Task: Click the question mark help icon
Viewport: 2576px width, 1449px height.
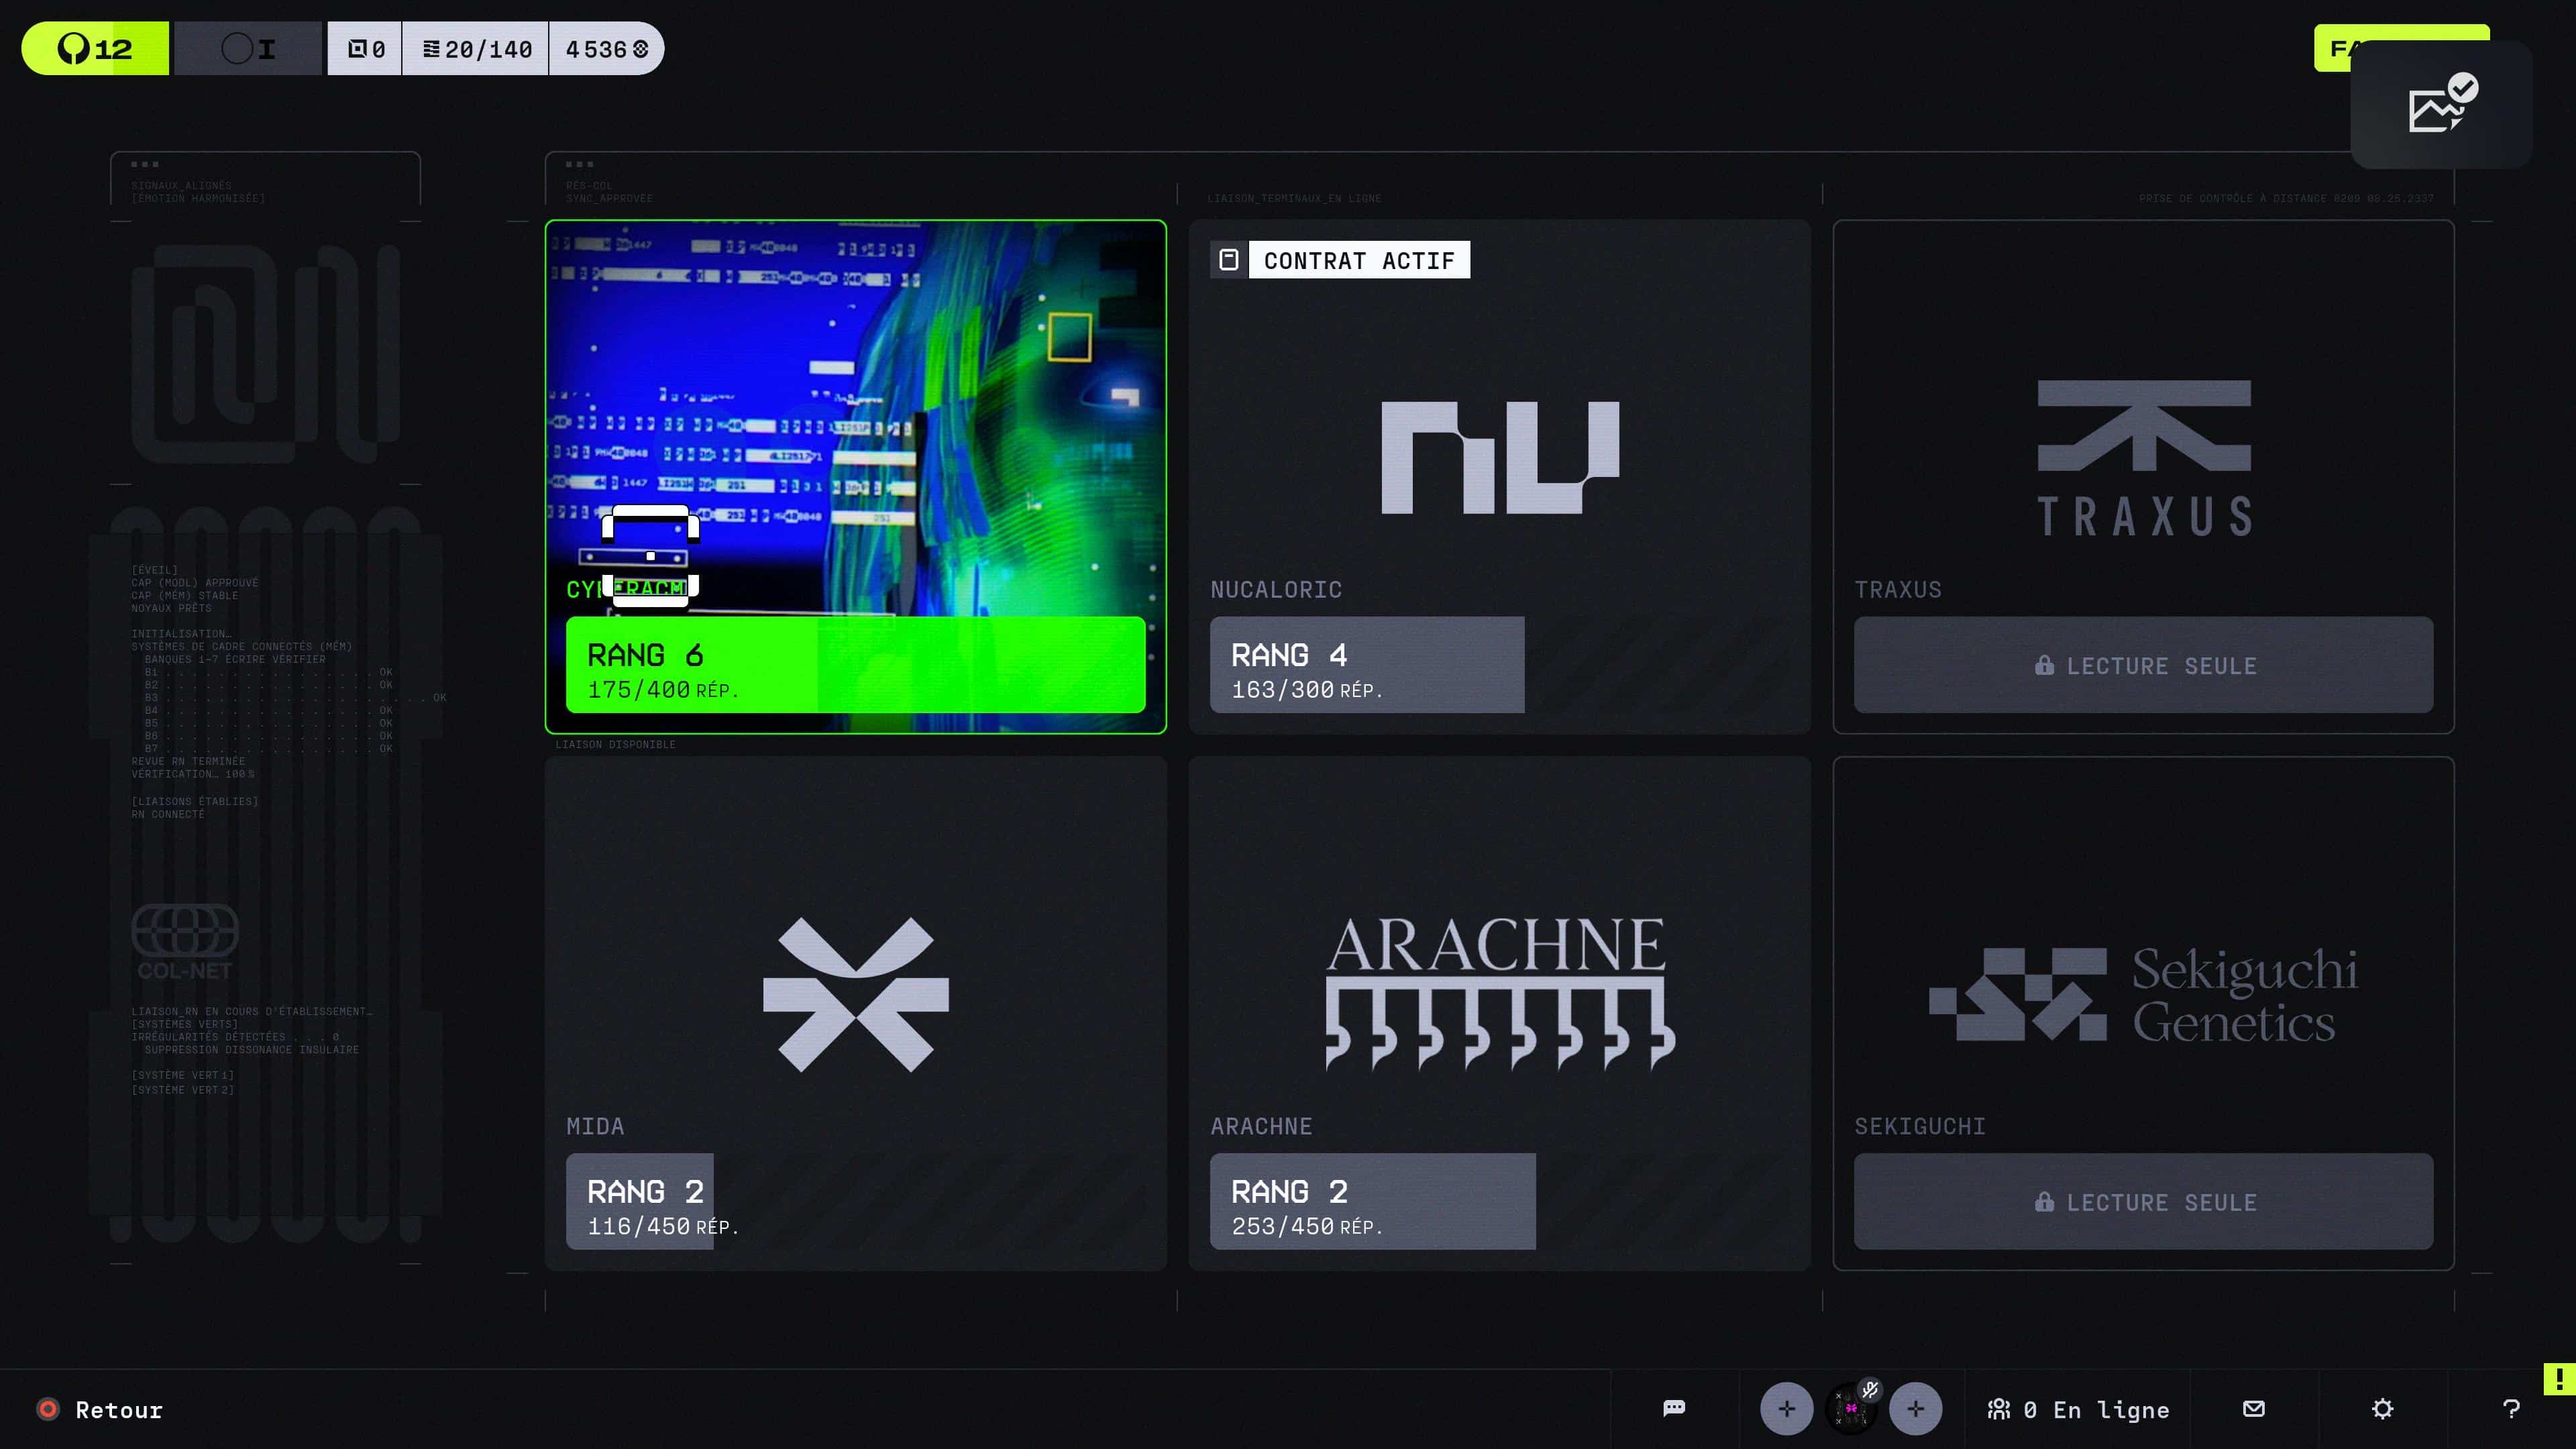Action: coord(2511,1408)
